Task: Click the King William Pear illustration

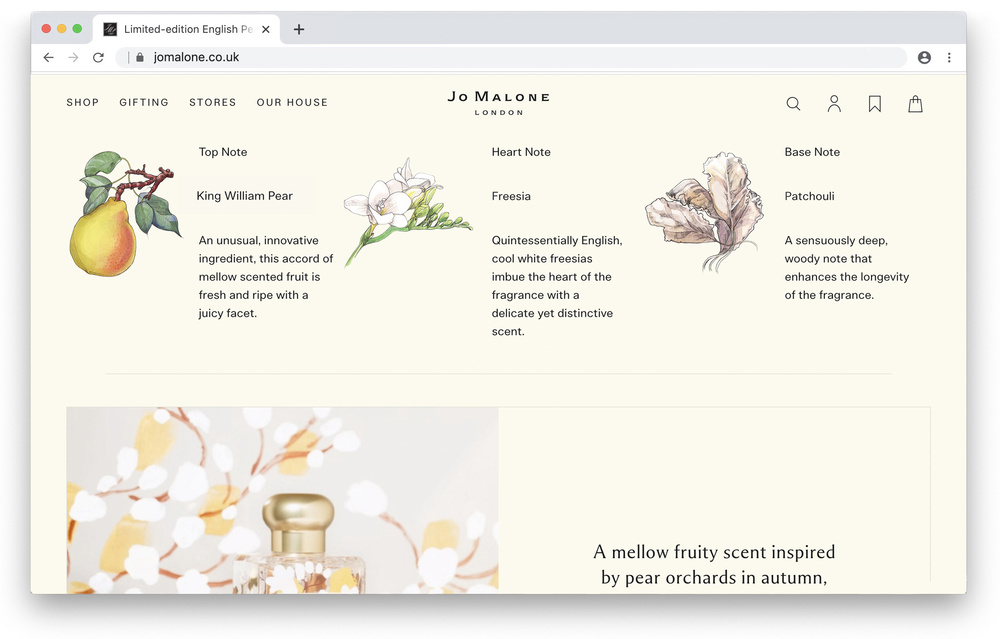Action: point(125,214)
